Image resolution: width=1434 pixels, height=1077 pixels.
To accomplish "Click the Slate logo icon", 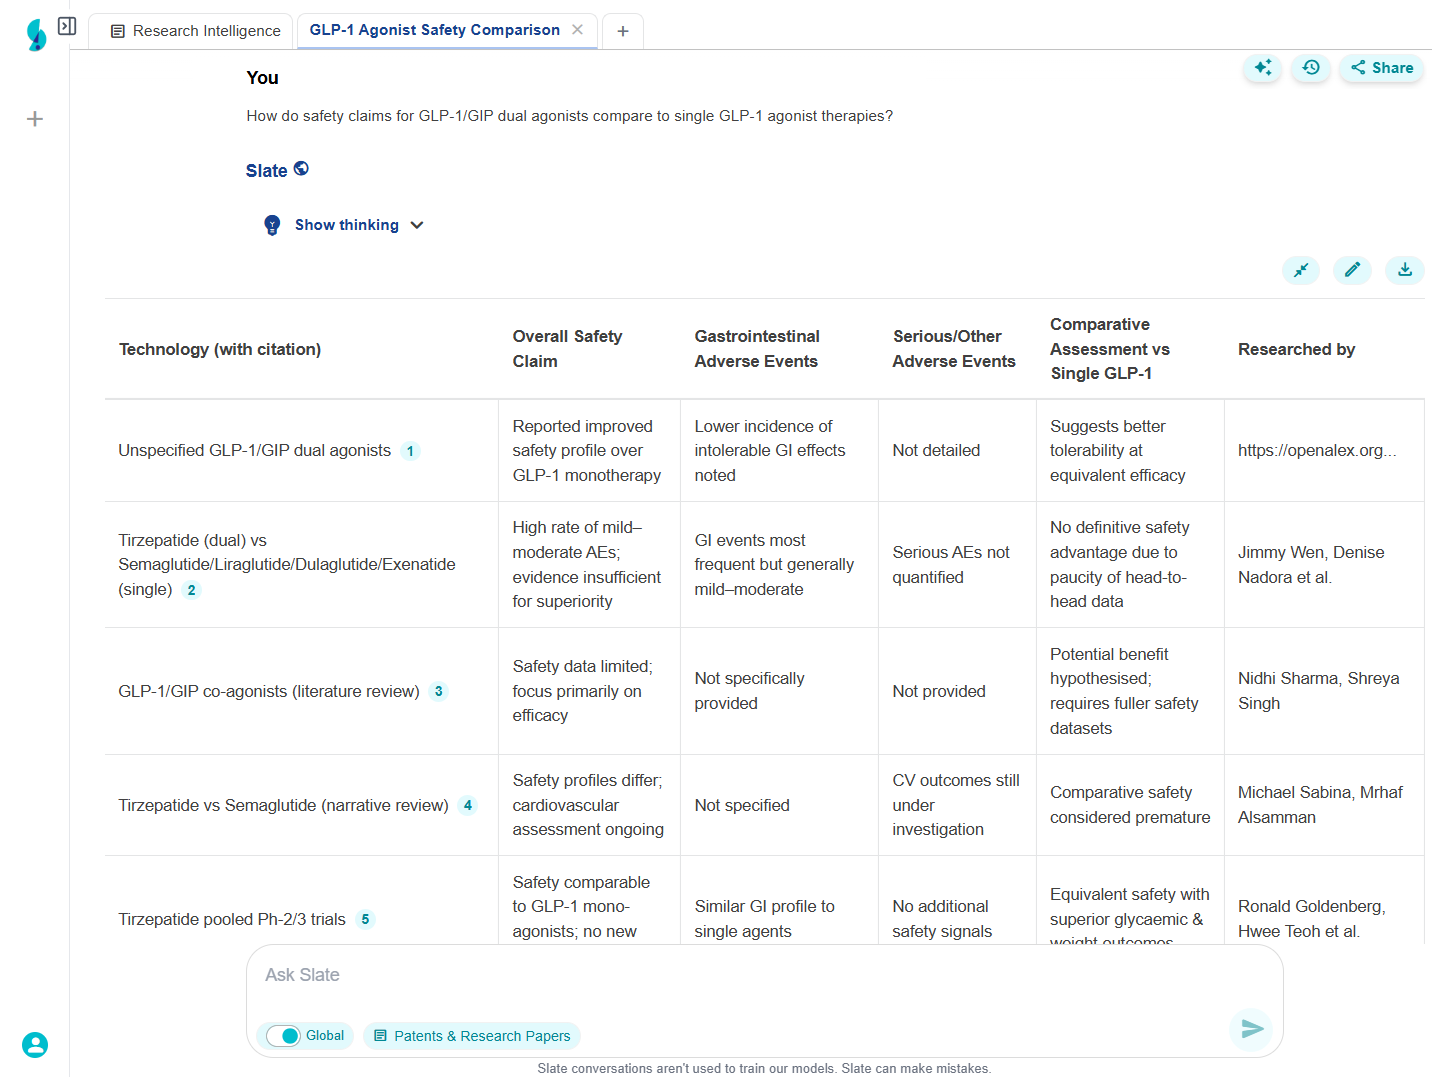I will pyautogui.click(x=36, y=35).
